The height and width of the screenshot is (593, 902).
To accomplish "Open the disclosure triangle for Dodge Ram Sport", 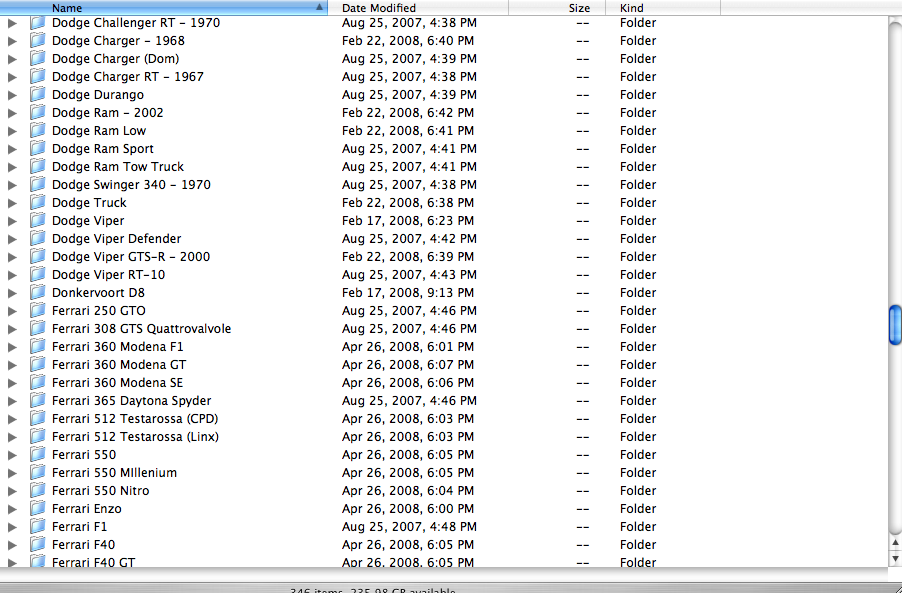I will click(x=12, y=149).
